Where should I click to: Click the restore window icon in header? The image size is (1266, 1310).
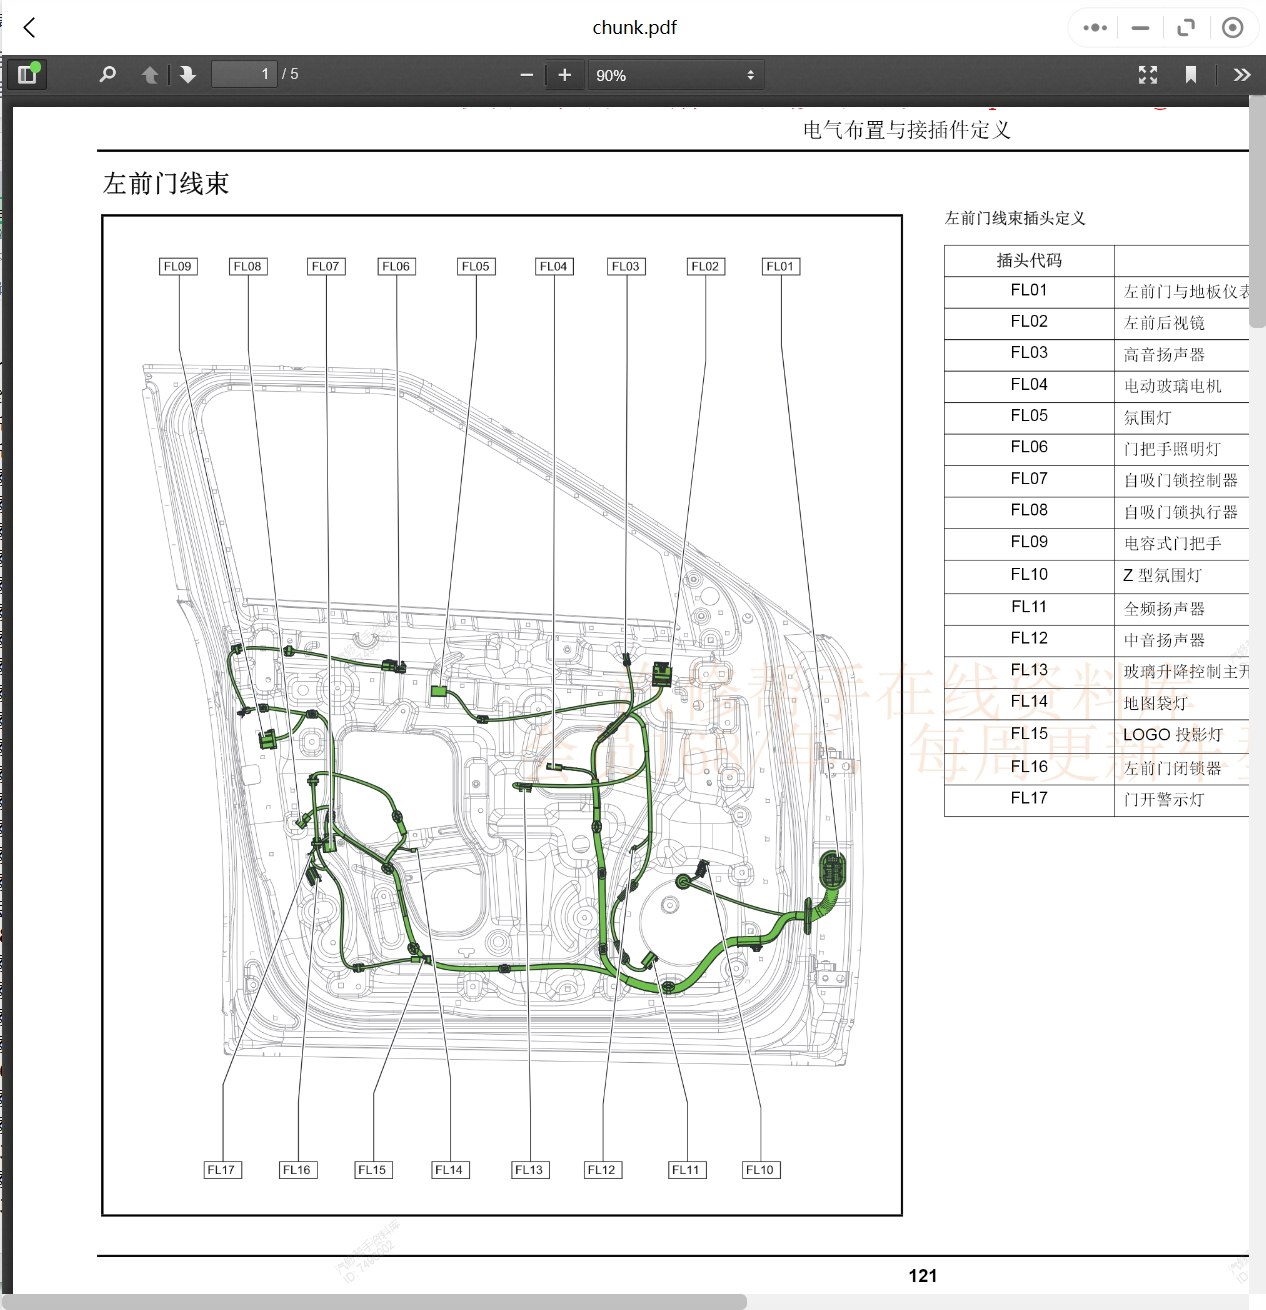click(x=1186, y=28)
